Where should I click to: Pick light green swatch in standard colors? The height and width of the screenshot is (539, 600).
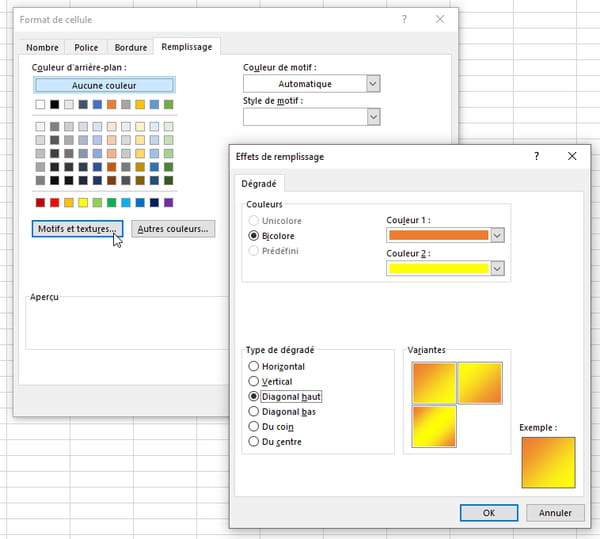tap(97, 202)
